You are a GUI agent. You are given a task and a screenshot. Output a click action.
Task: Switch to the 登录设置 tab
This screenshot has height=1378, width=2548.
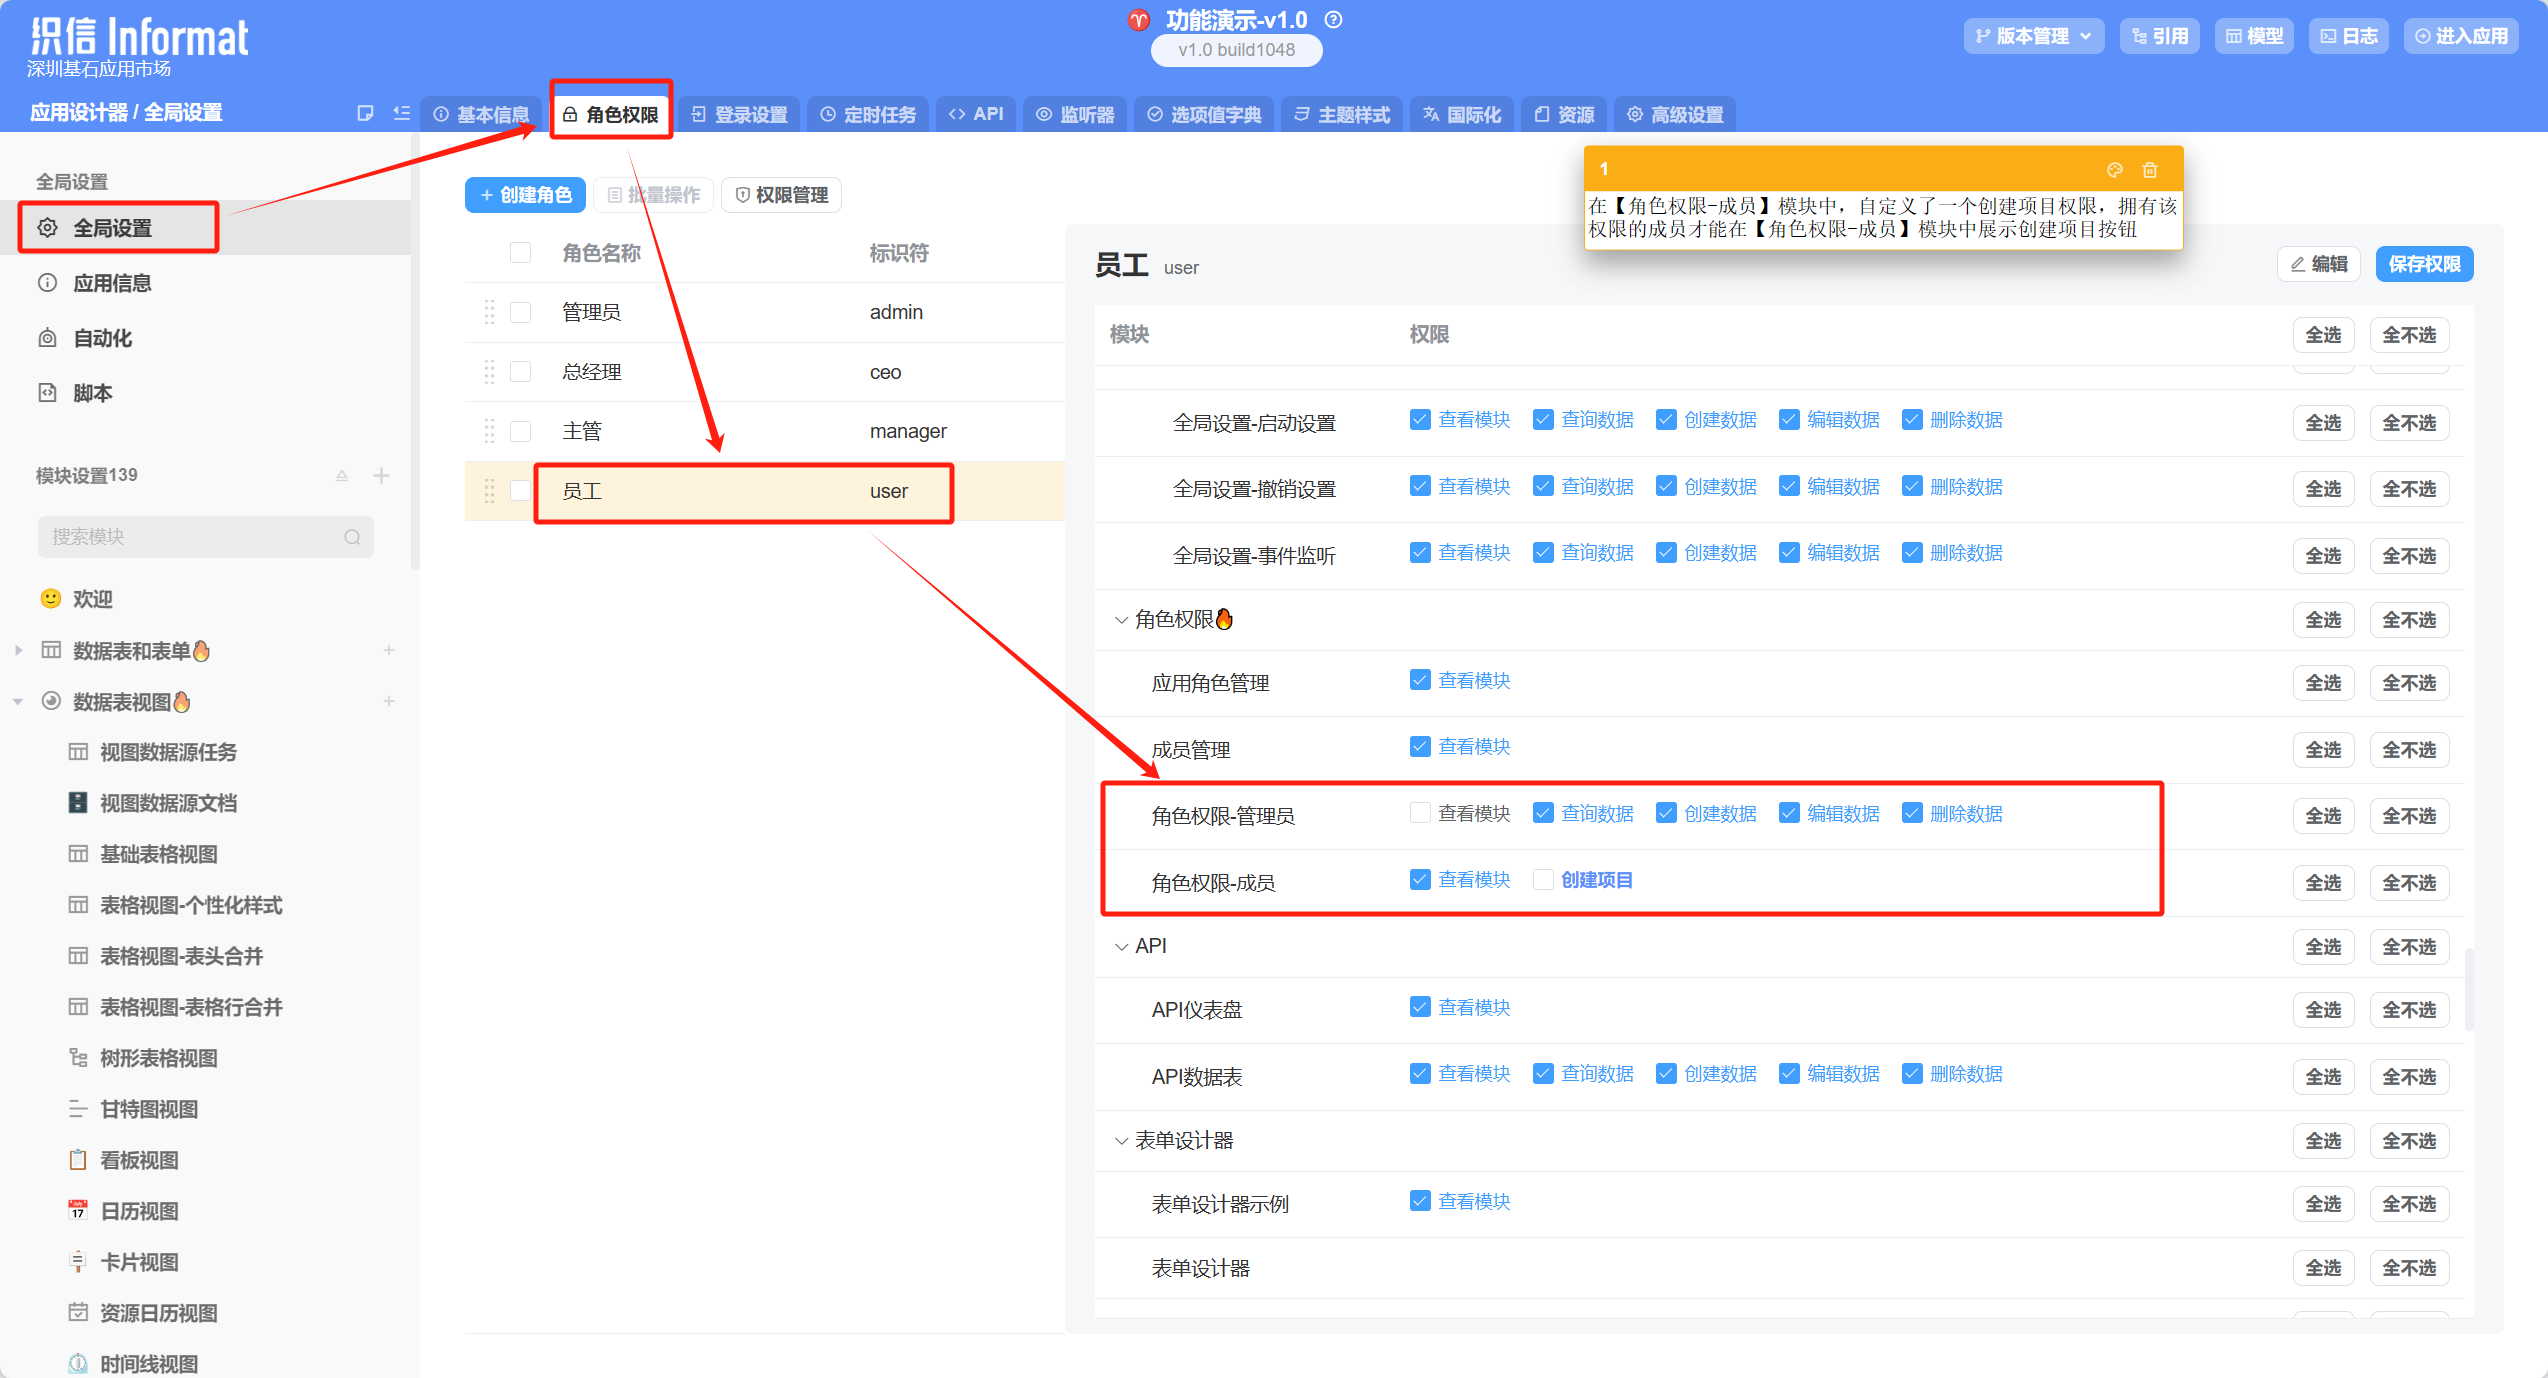pos(740,114)
